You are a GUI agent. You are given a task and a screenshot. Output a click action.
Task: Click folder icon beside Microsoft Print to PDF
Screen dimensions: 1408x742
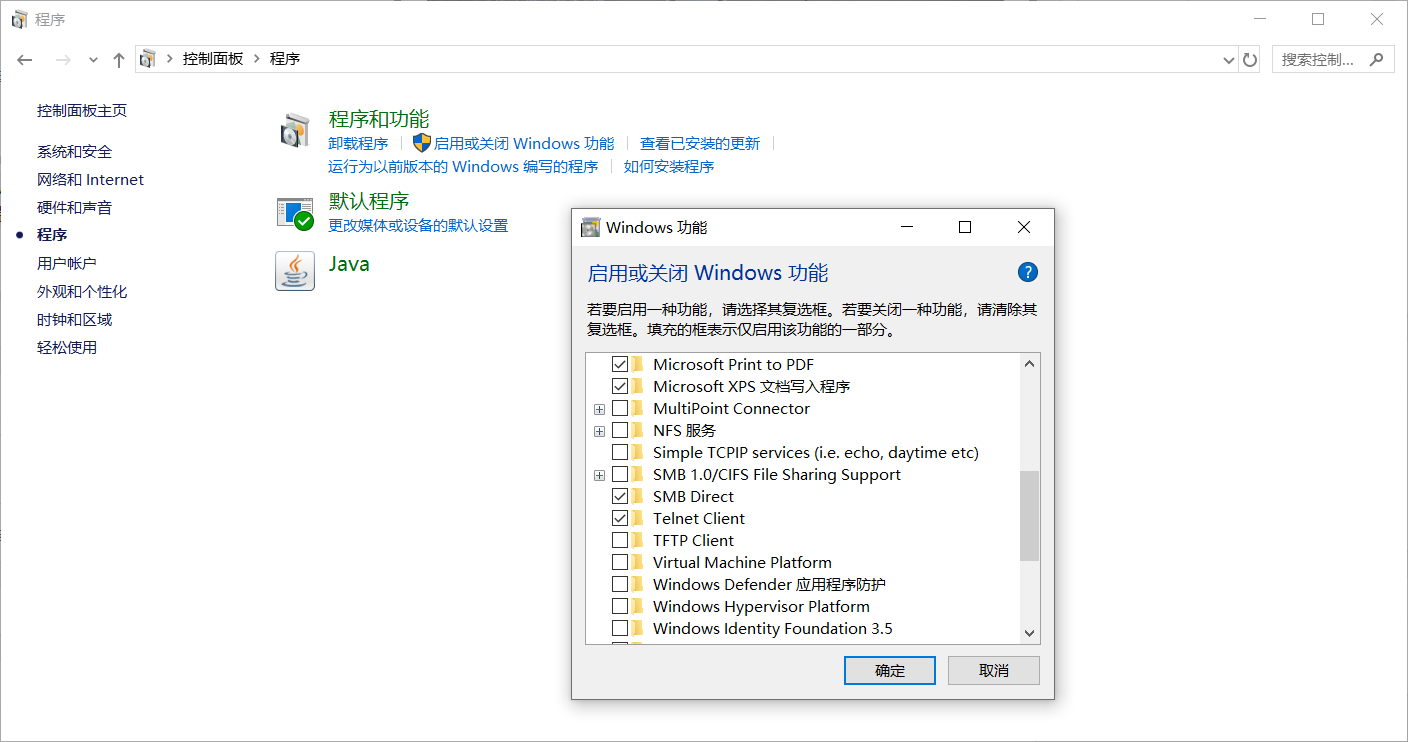point(638,364)
